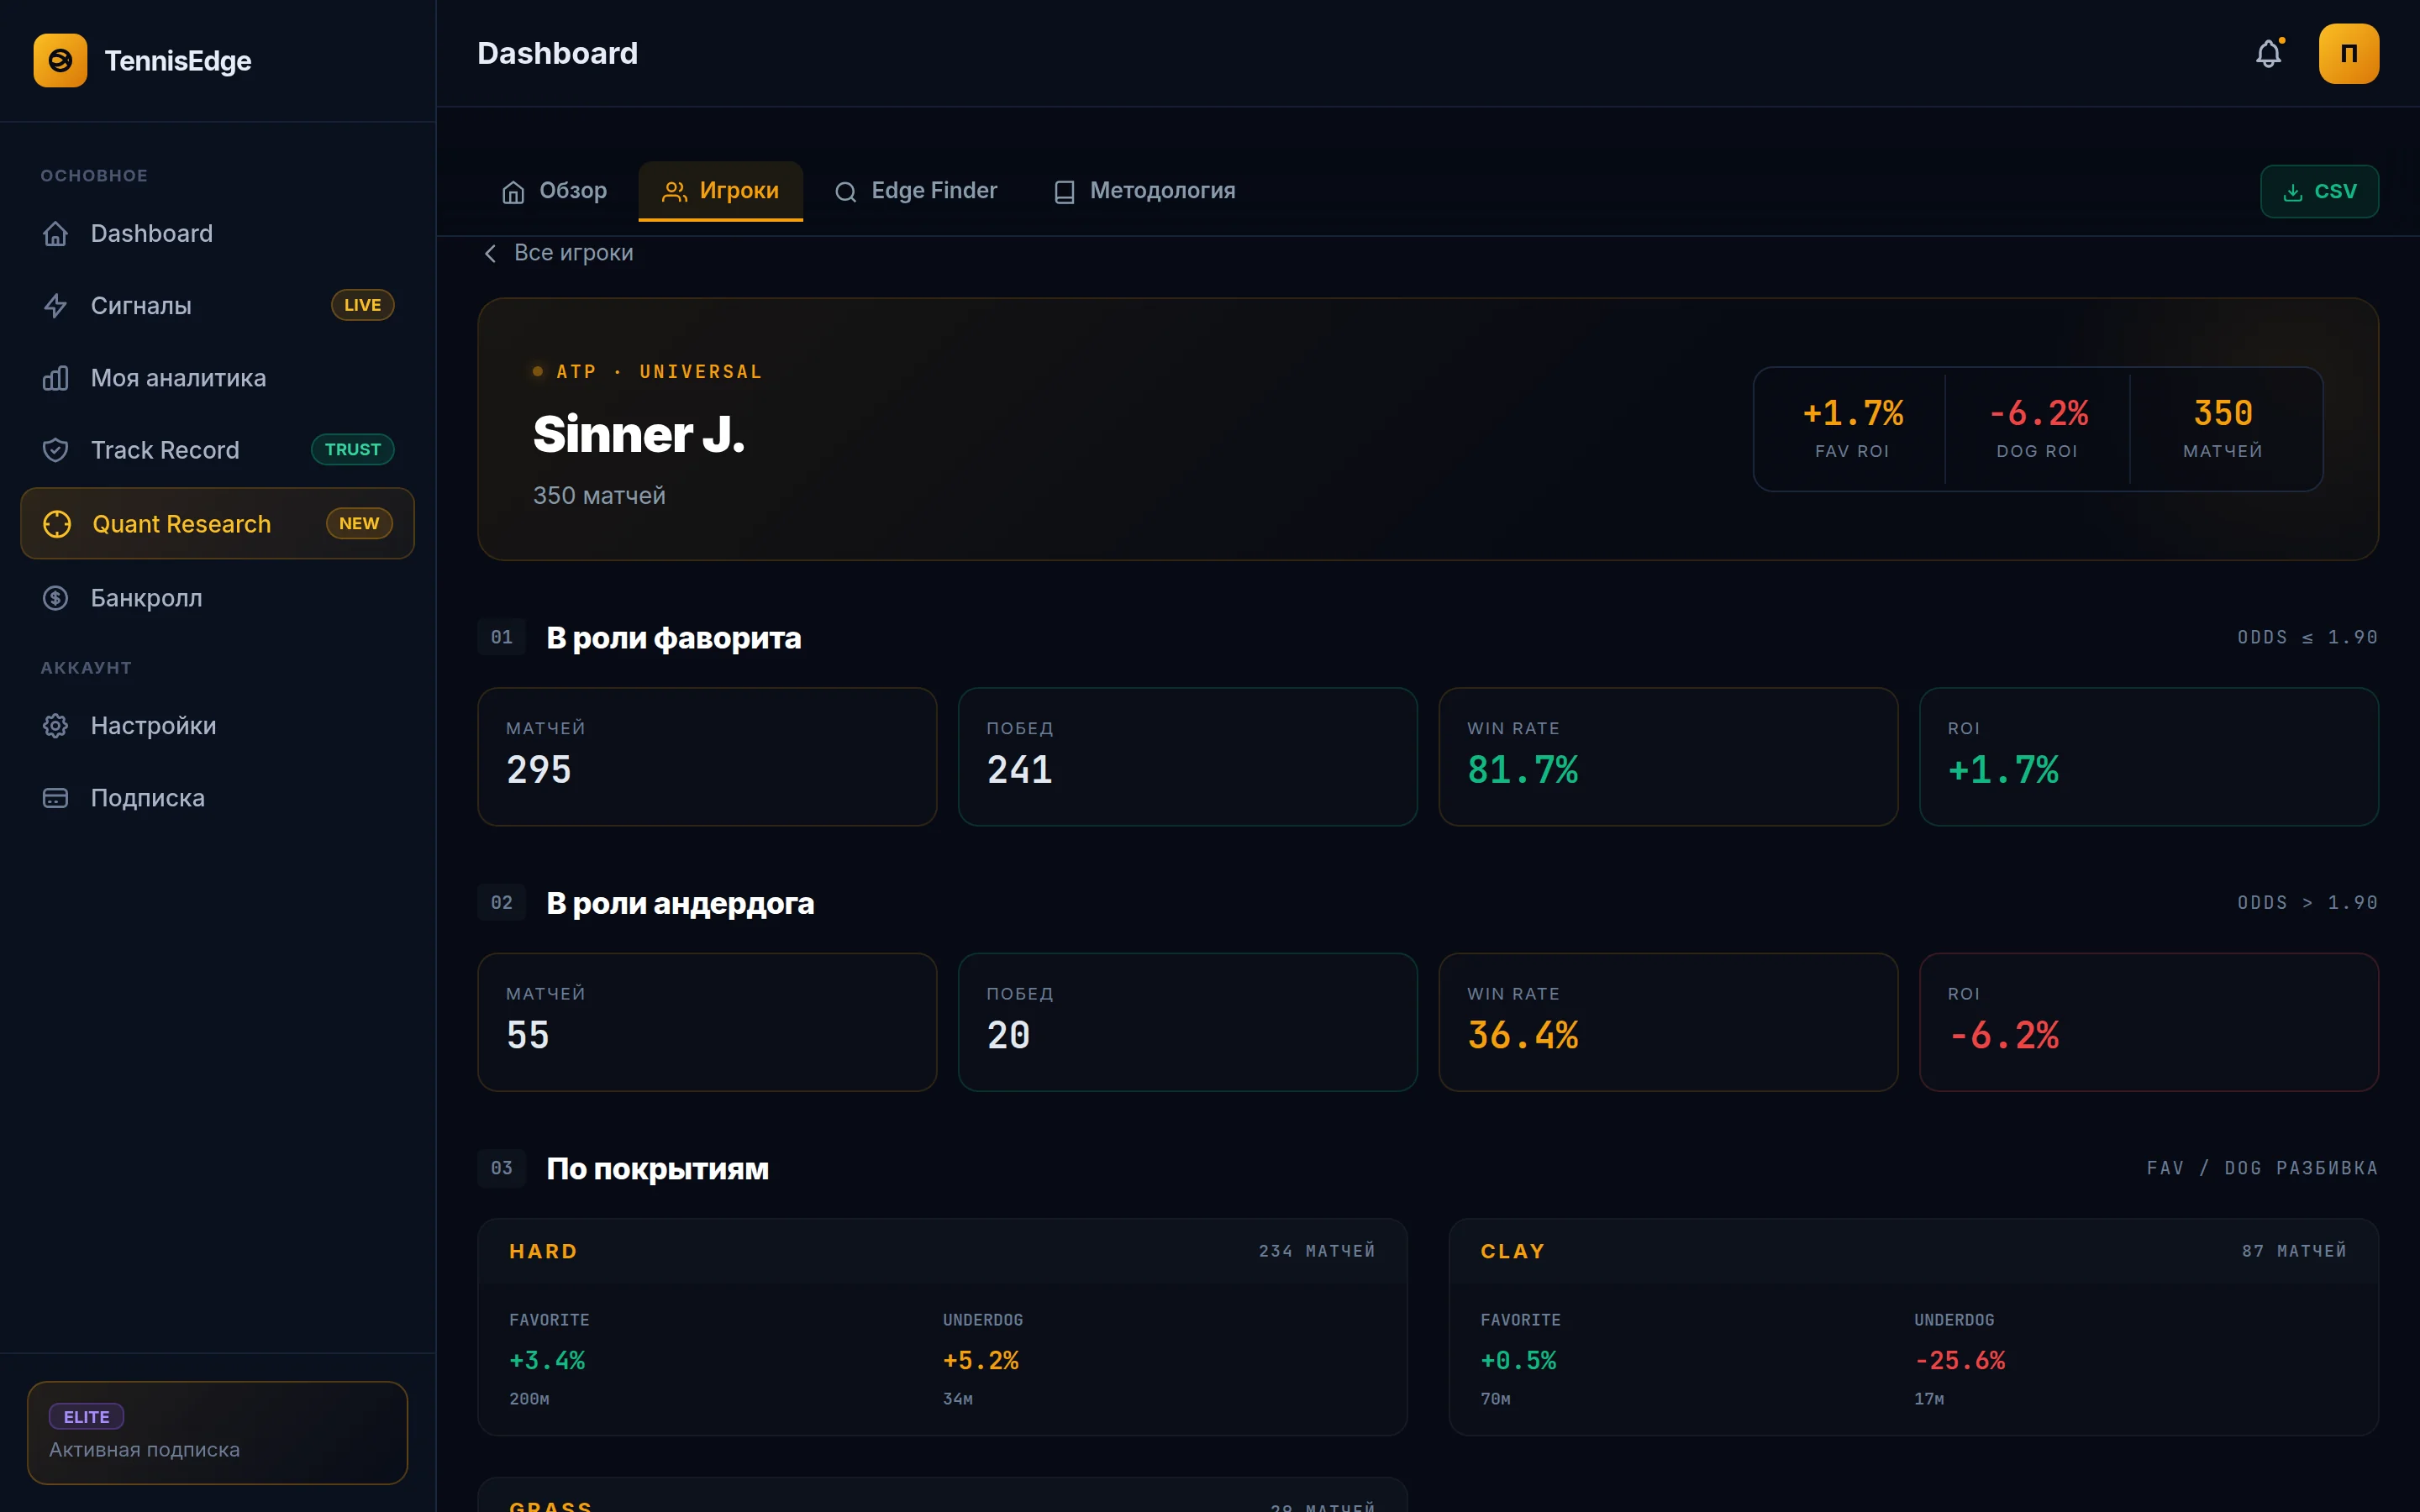Click the favorite WIN RATE 81.7% card
Screen dimensions: 2420x1512
[x=1668, y=756]
